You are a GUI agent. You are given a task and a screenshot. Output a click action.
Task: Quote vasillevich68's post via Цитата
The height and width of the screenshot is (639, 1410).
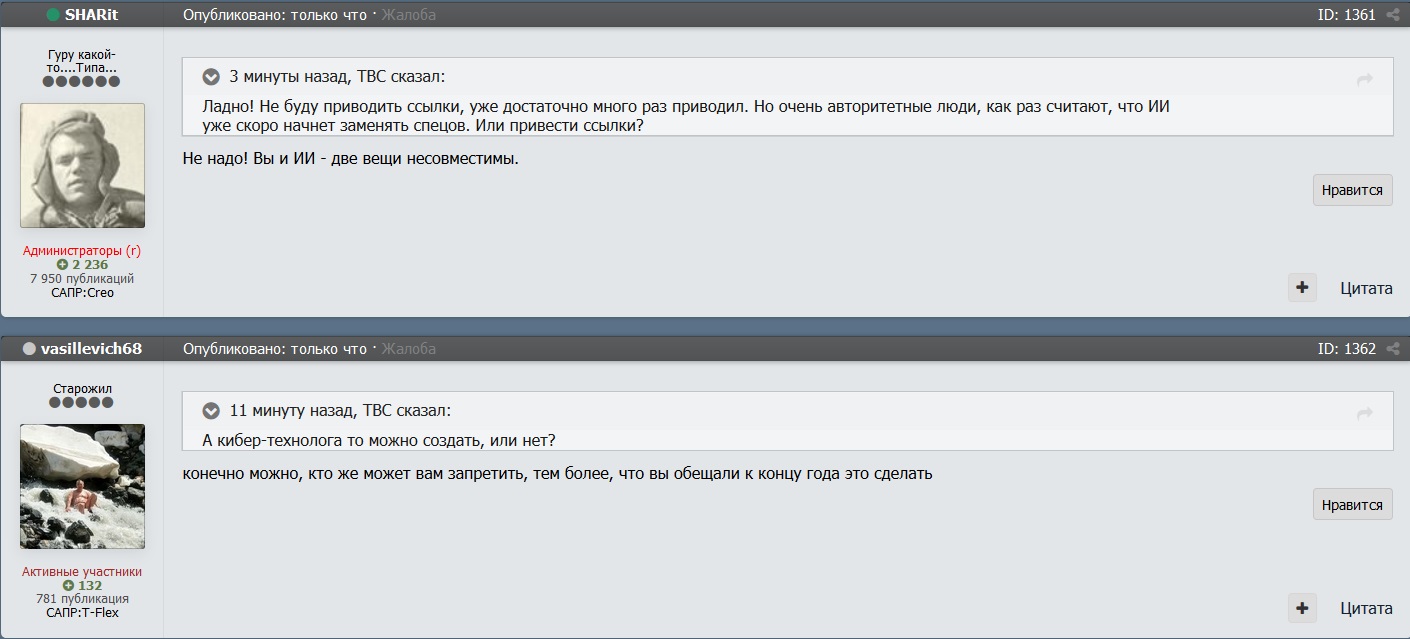coord(1366,608)
